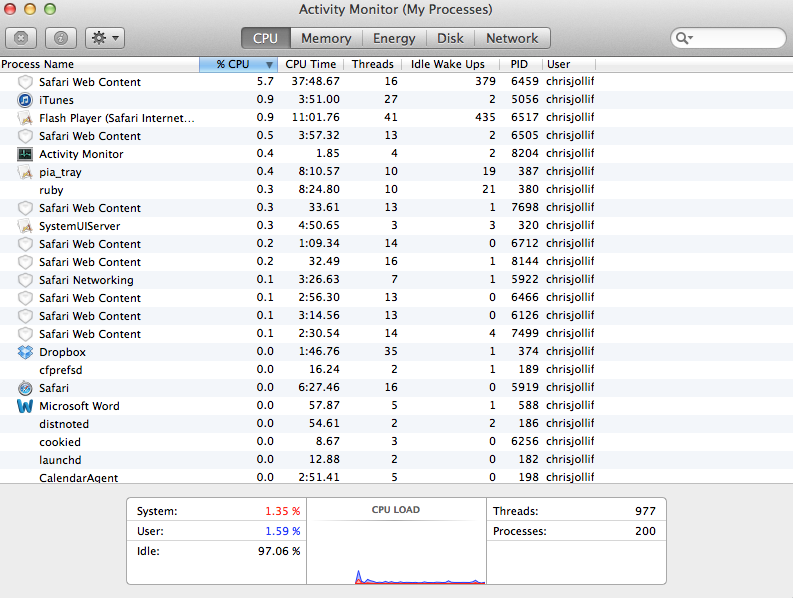Click shield icon of PID 6466 row
This screenshot has width=793, height=598.
pos(25,298)
